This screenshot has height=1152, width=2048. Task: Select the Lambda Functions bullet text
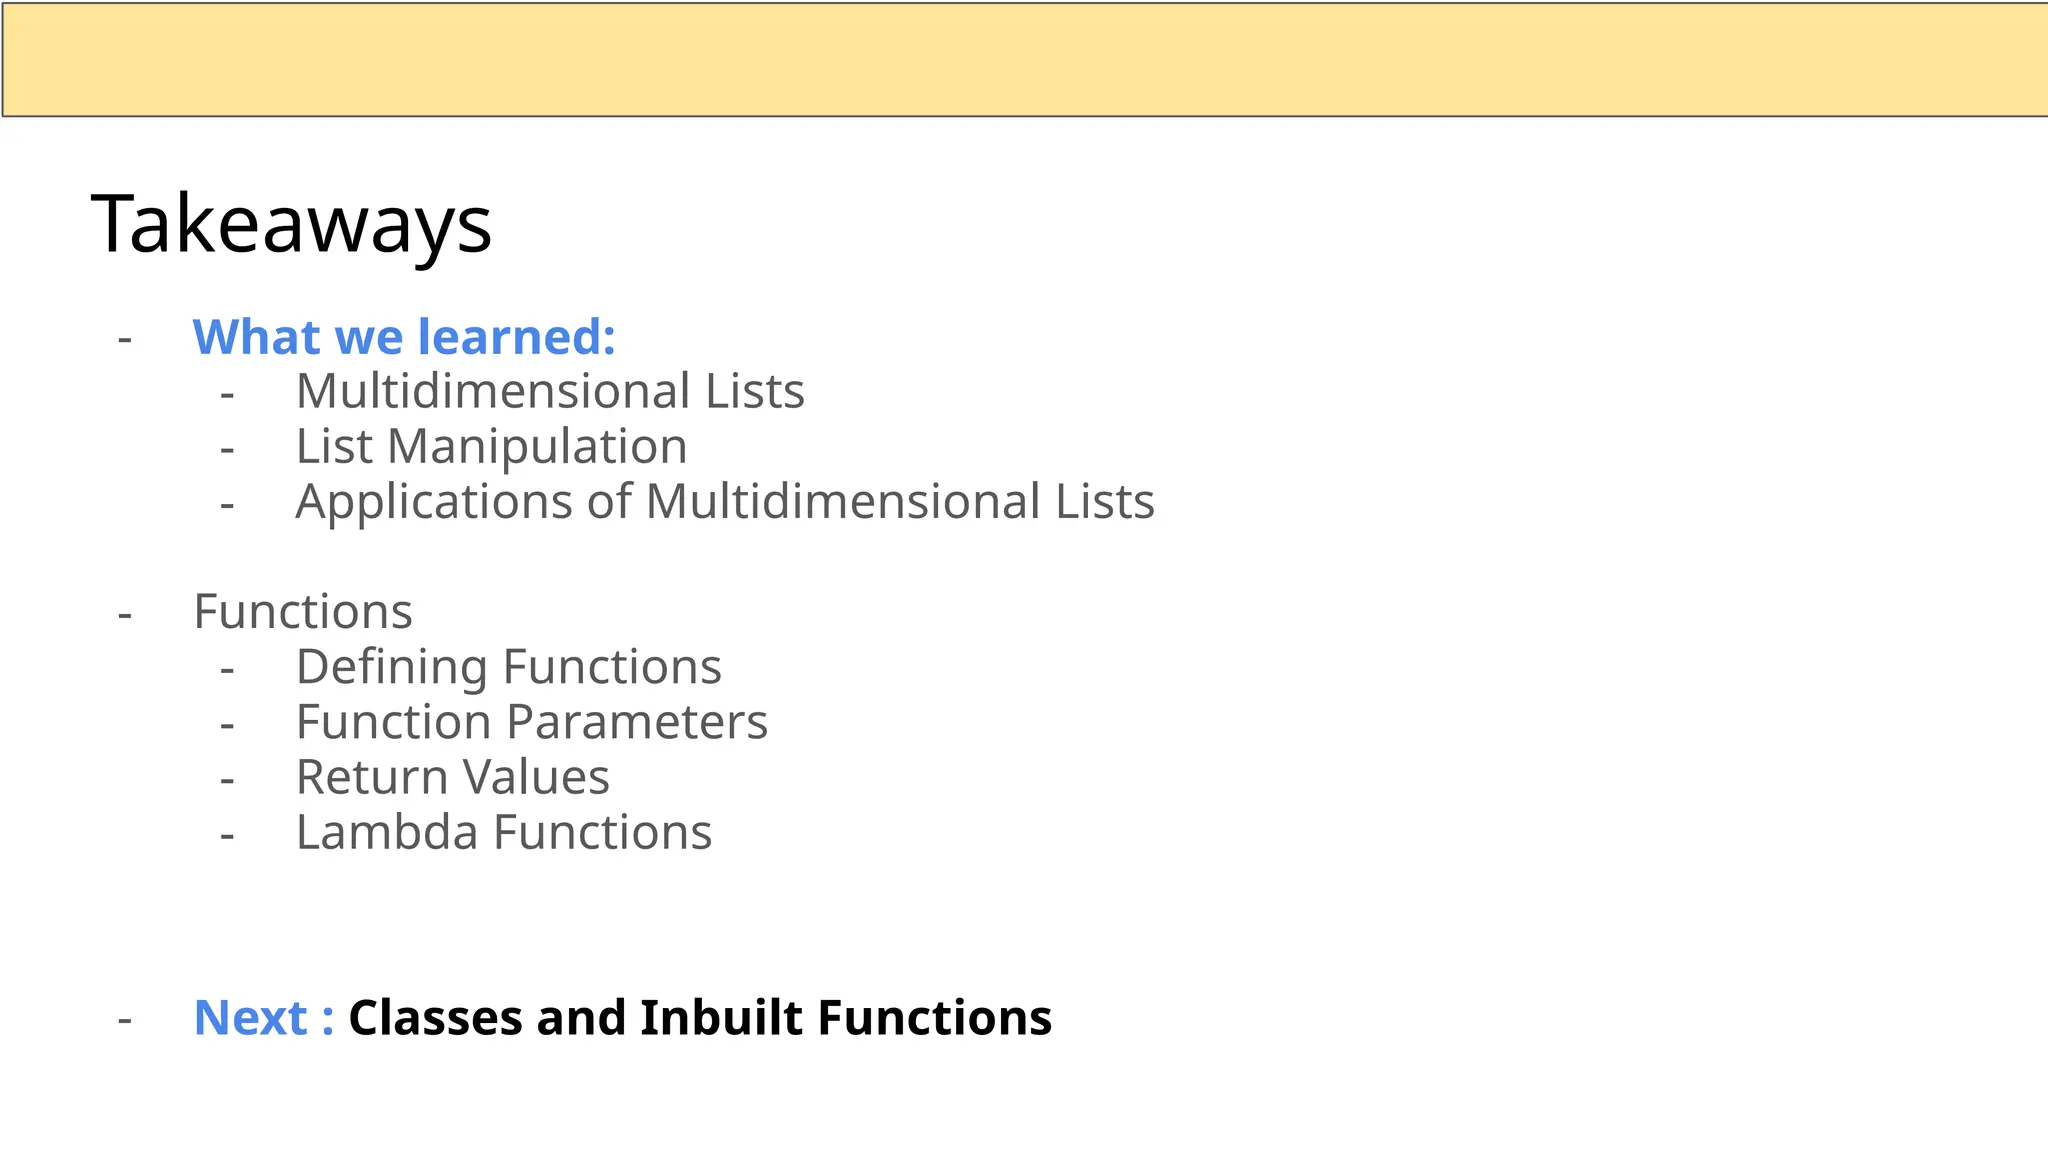[x=503, y=832]
